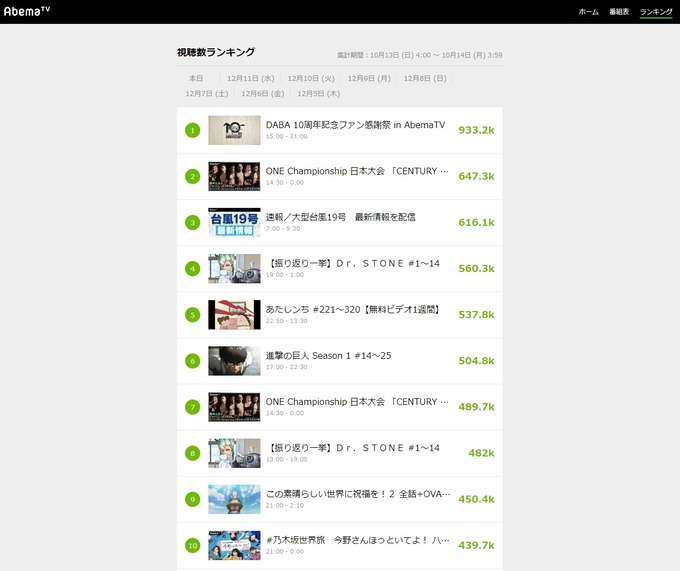Select the 12月9日 (月) tab
The height and width of the screenshot is (571, 680).
coord(369,78)
